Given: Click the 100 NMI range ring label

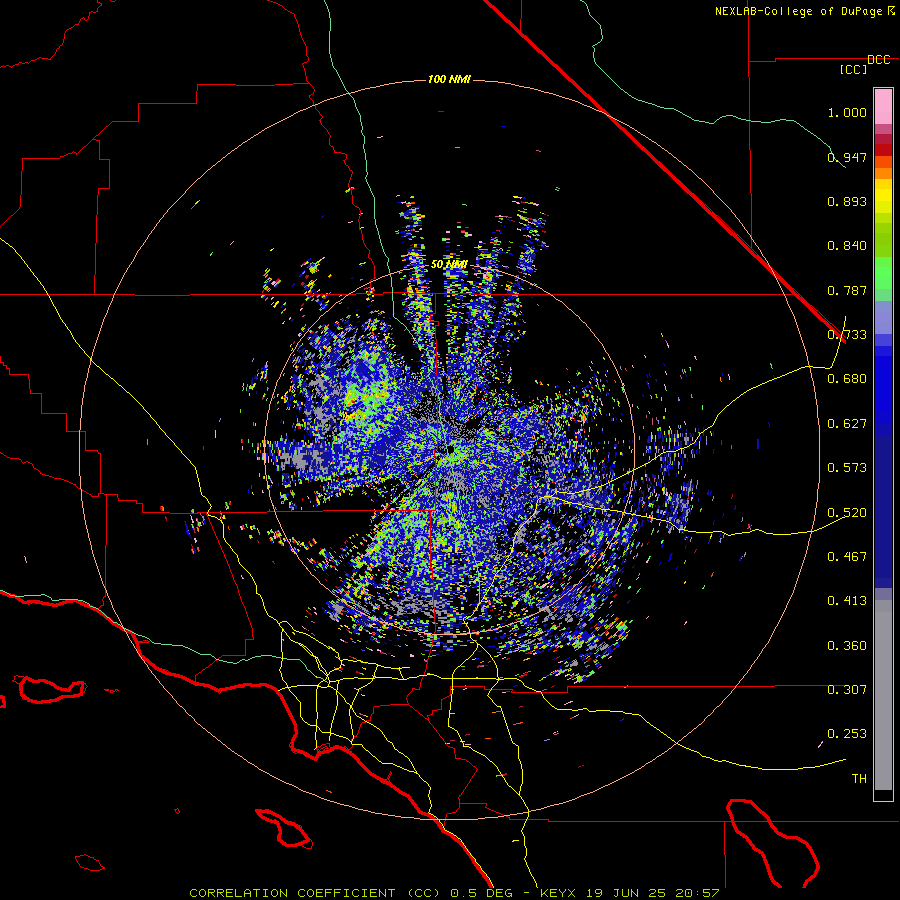Looking at the screenshot, I should coord(449,79).
